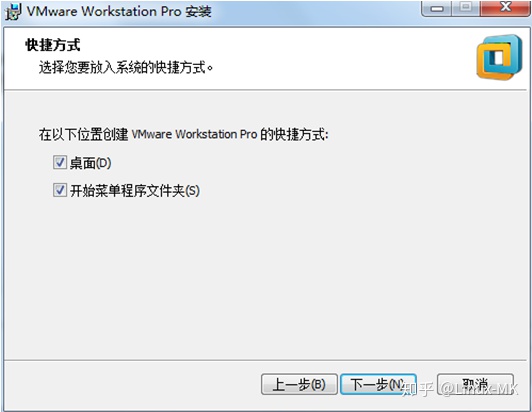Viewport: 532px width, 412px height.
Task: Click the white header banner background
Action: tap(305, 58)
